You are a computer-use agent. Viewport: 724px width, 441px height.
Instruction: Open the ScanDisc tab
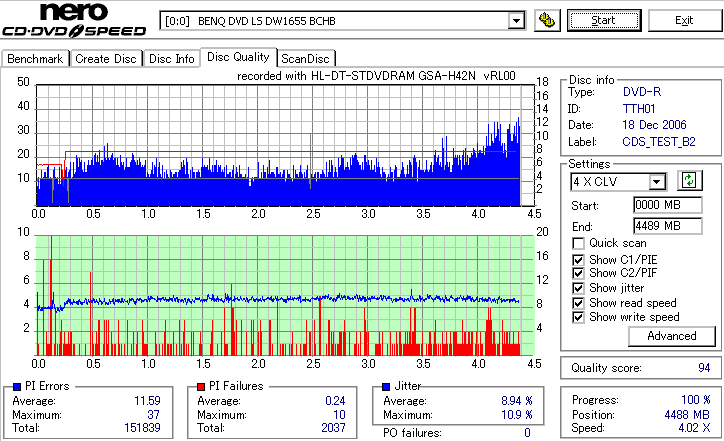click(x=305, y=59)
